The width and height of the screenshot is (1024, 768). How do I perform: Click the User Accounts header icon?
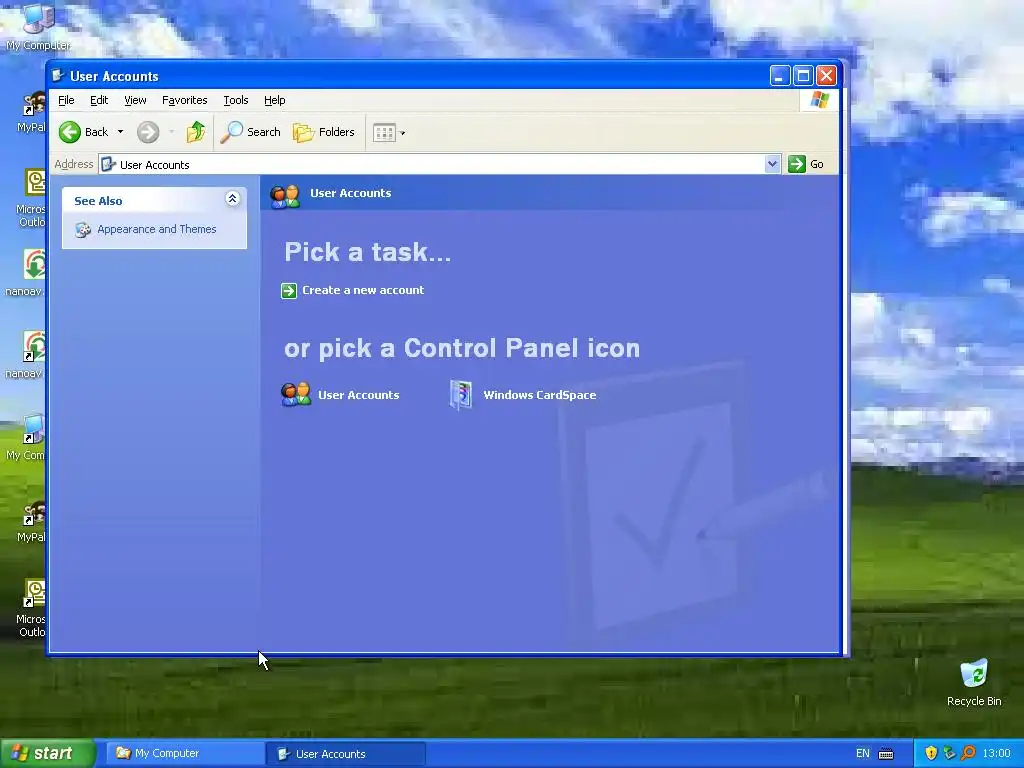tap(285, 195)
